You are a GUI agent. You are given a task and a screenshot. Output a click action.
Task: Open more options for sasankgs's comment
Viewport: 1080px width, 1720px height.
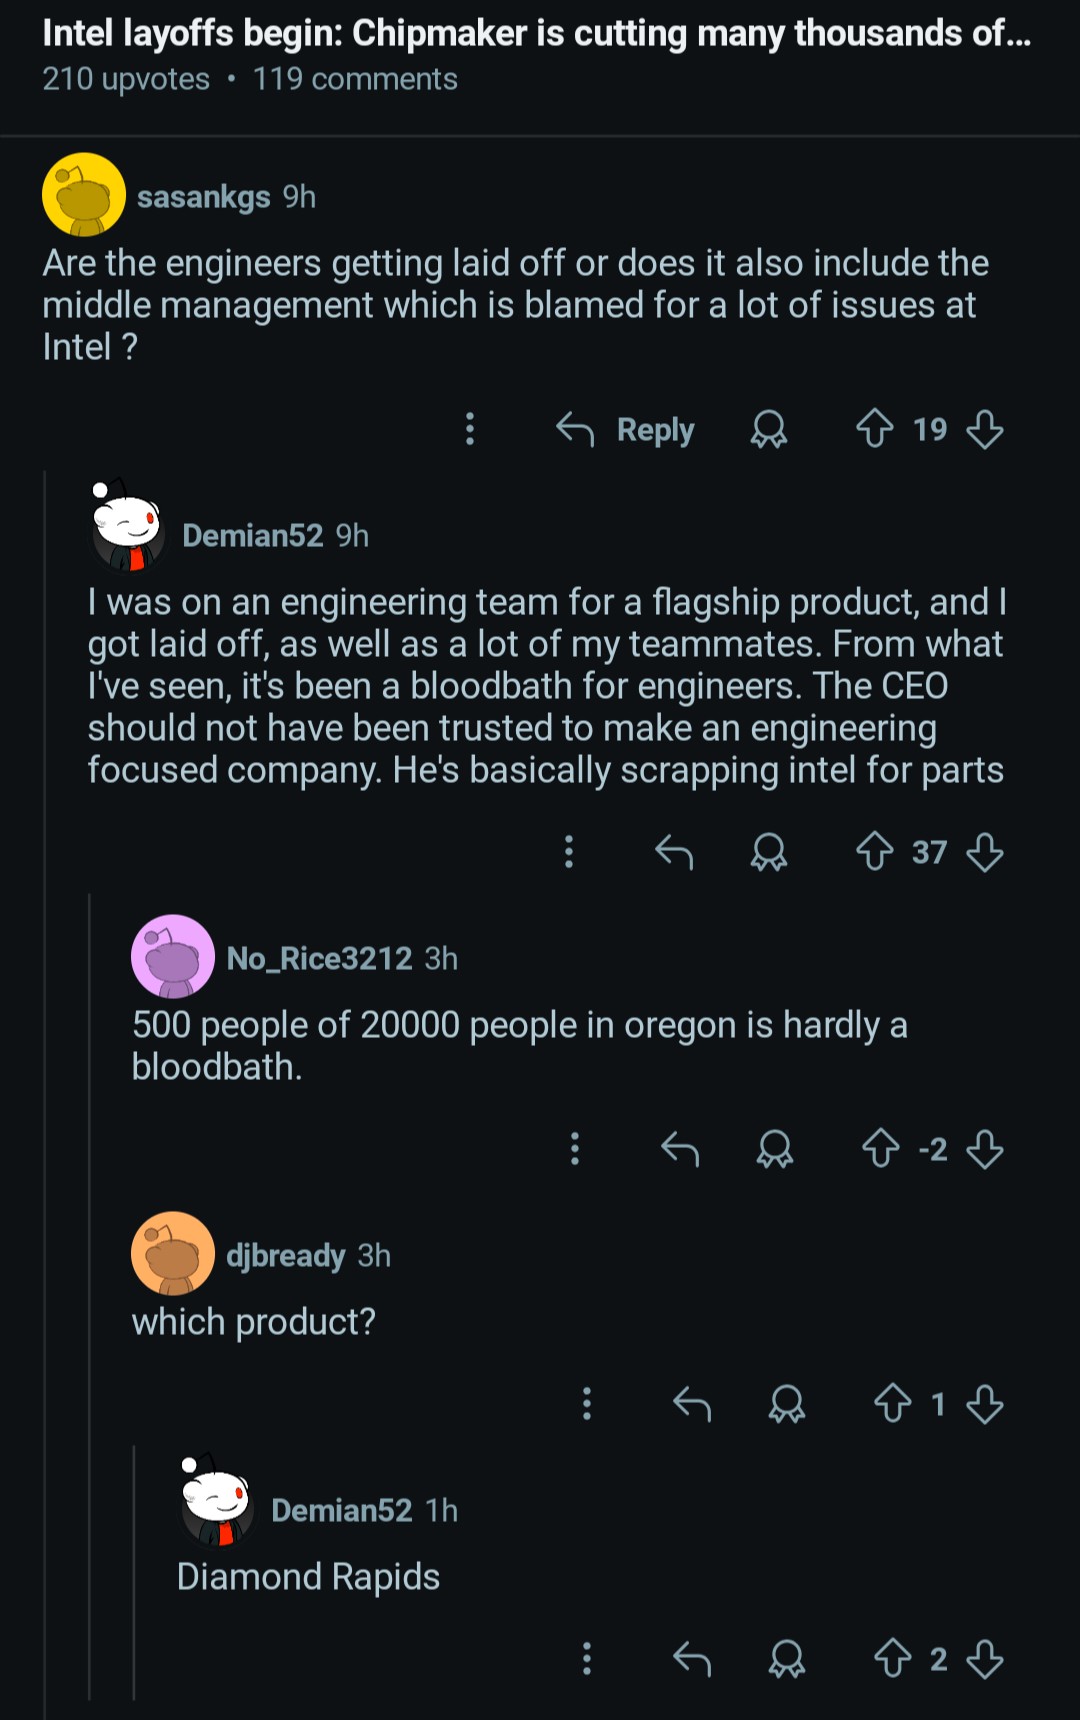click(470, 429)
